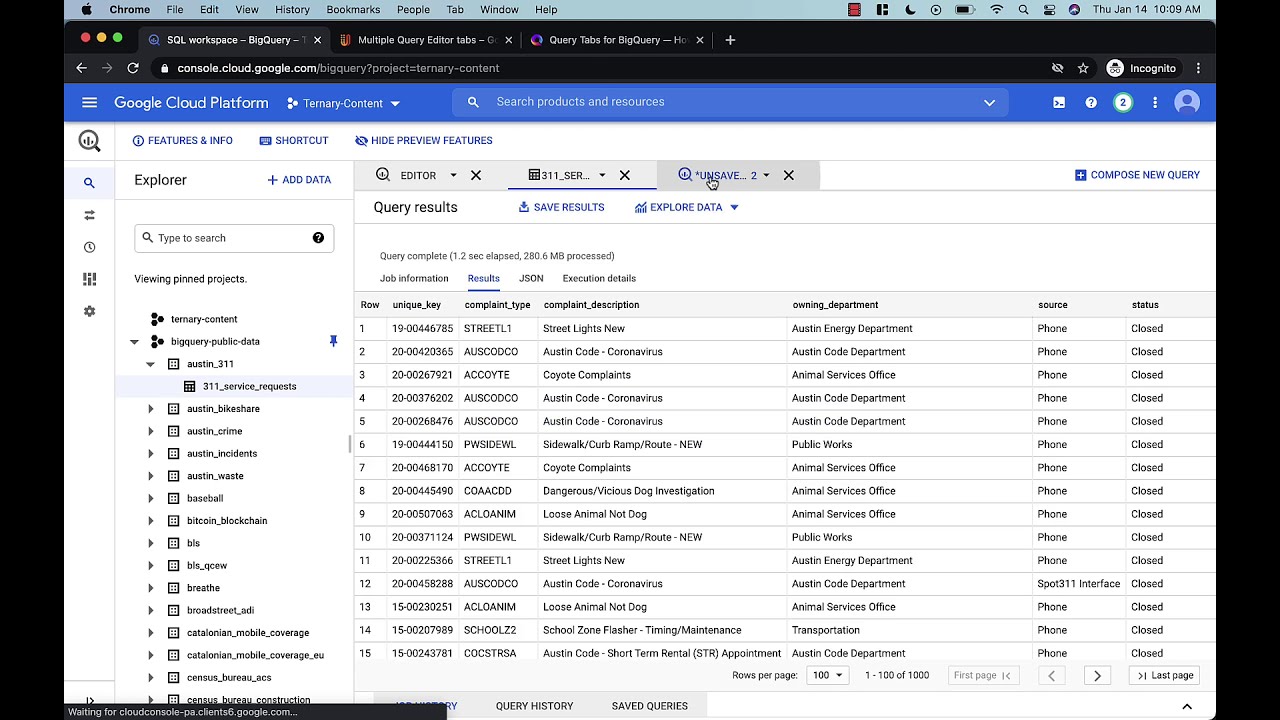Open notifications badge showing 2
This screenshot has width=1280, height=720.
coord(1123,102)
